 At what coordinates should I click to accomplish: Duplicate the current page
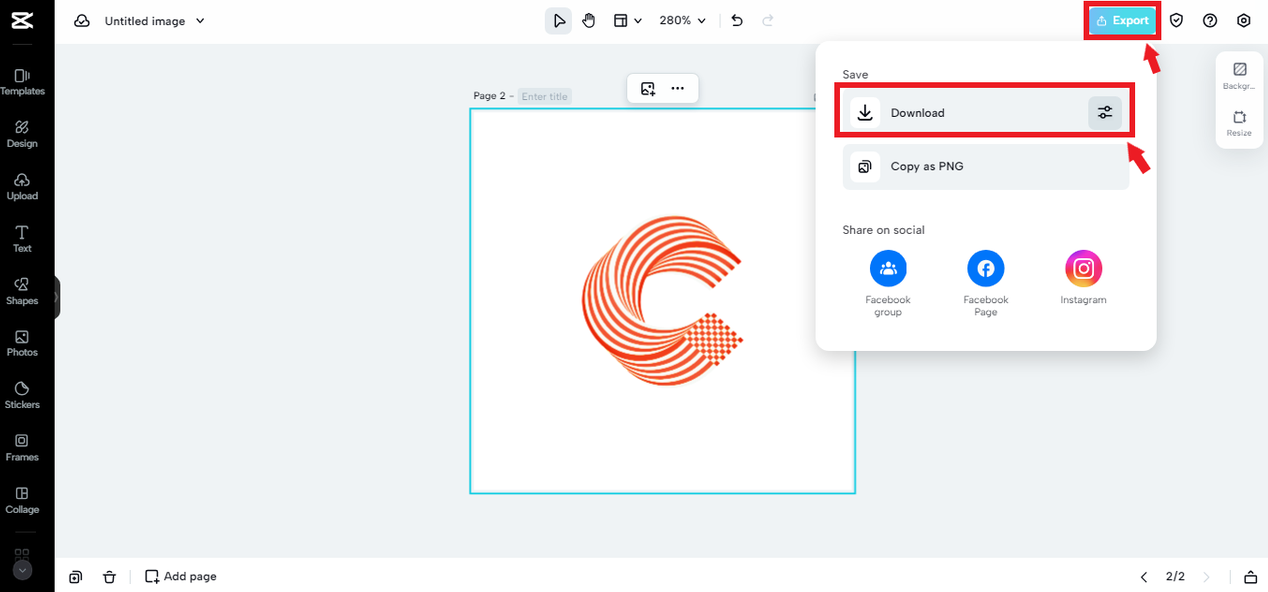[x=75, y=577]
